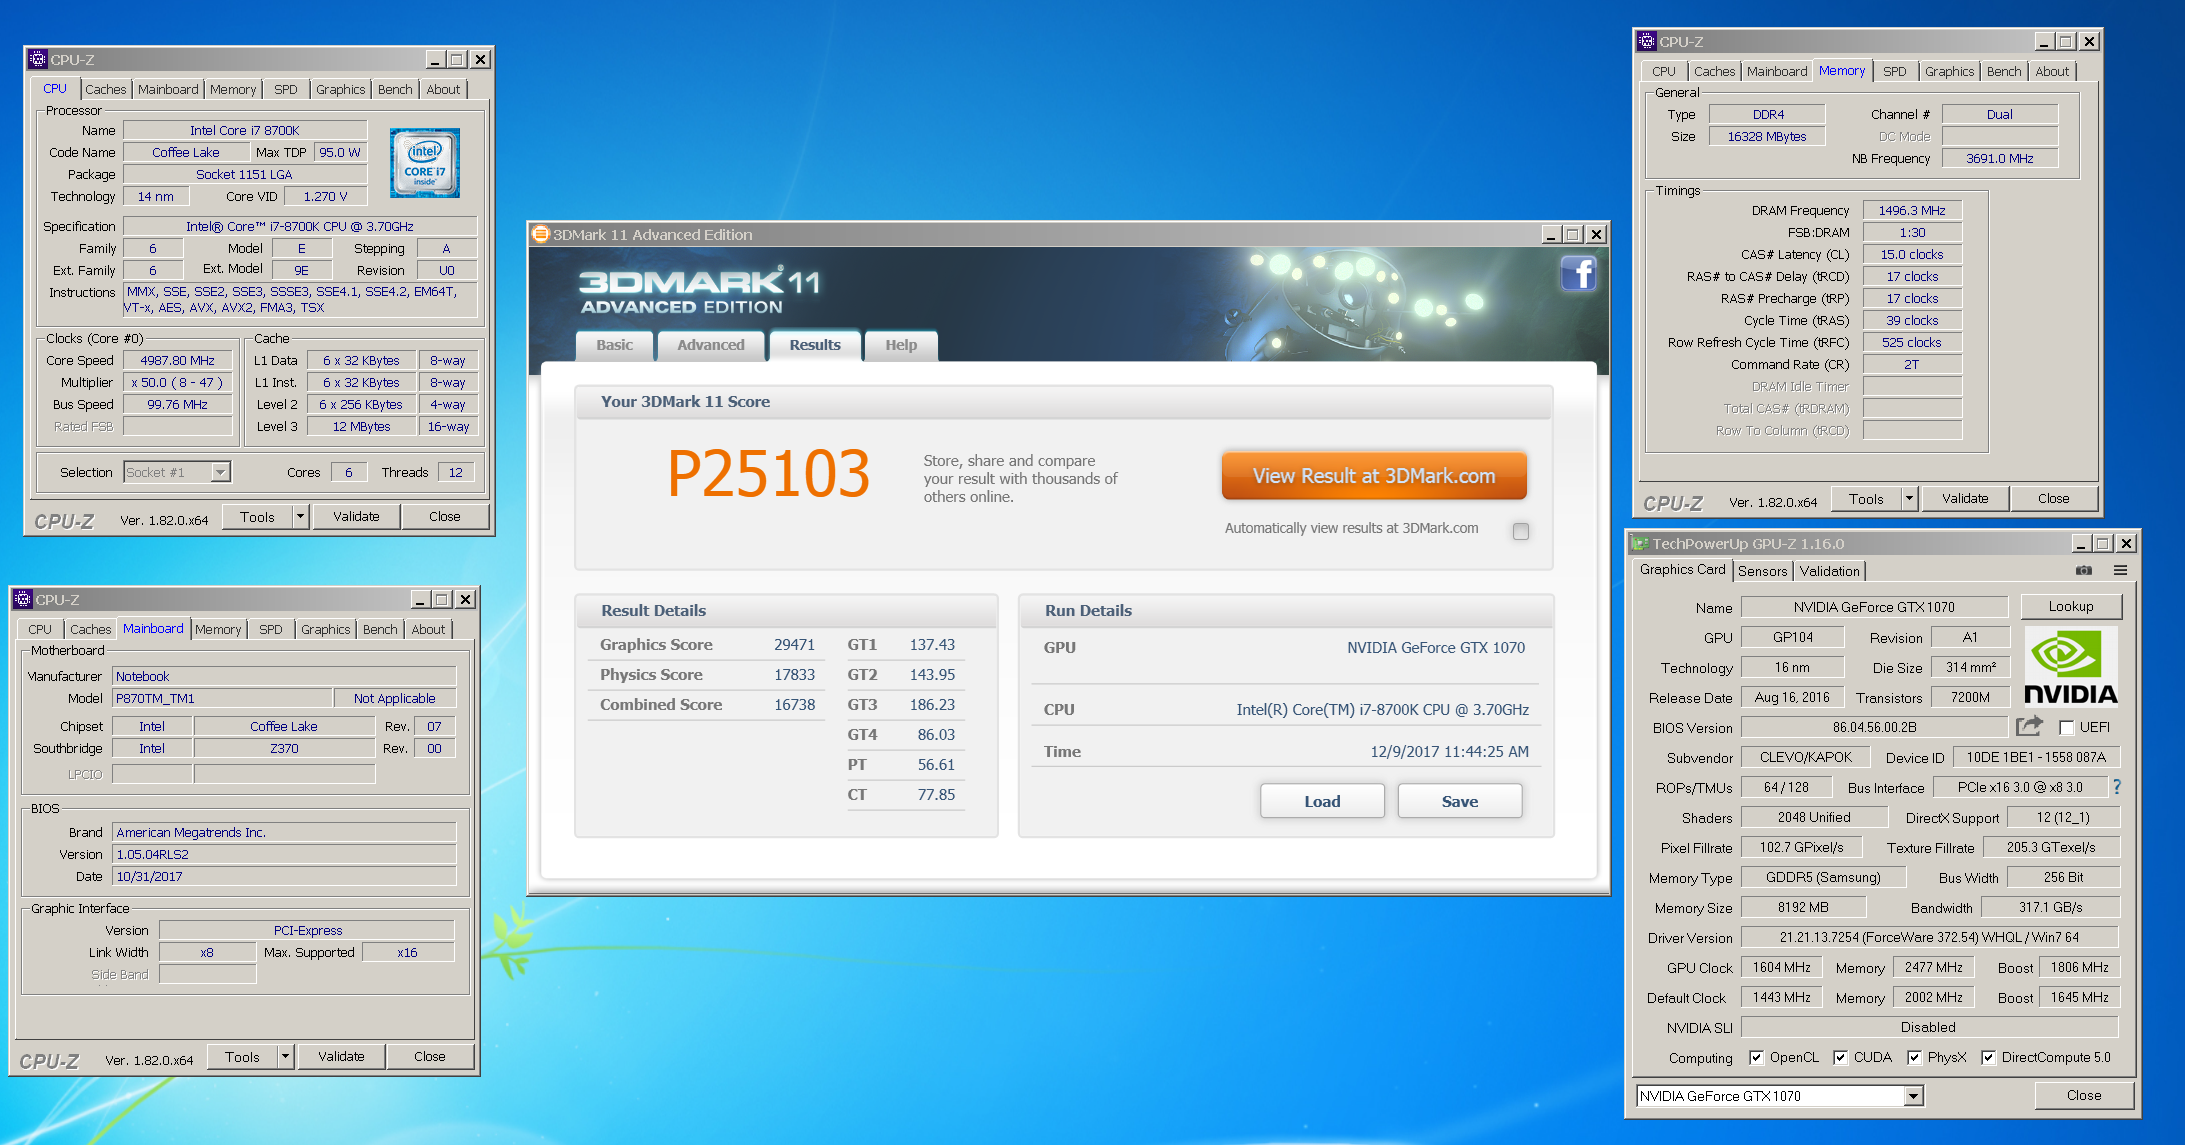Toggle the OpenCL checkbox
Image resolution: width=2185 pixels, height=1145 pixels.
(1756, 1057)
